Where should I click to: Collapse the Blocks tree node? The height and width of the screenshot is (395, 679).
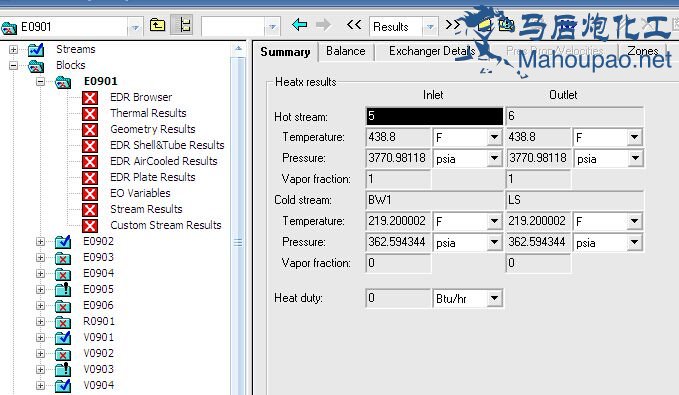pyautogui.click(x=13, y=65)
